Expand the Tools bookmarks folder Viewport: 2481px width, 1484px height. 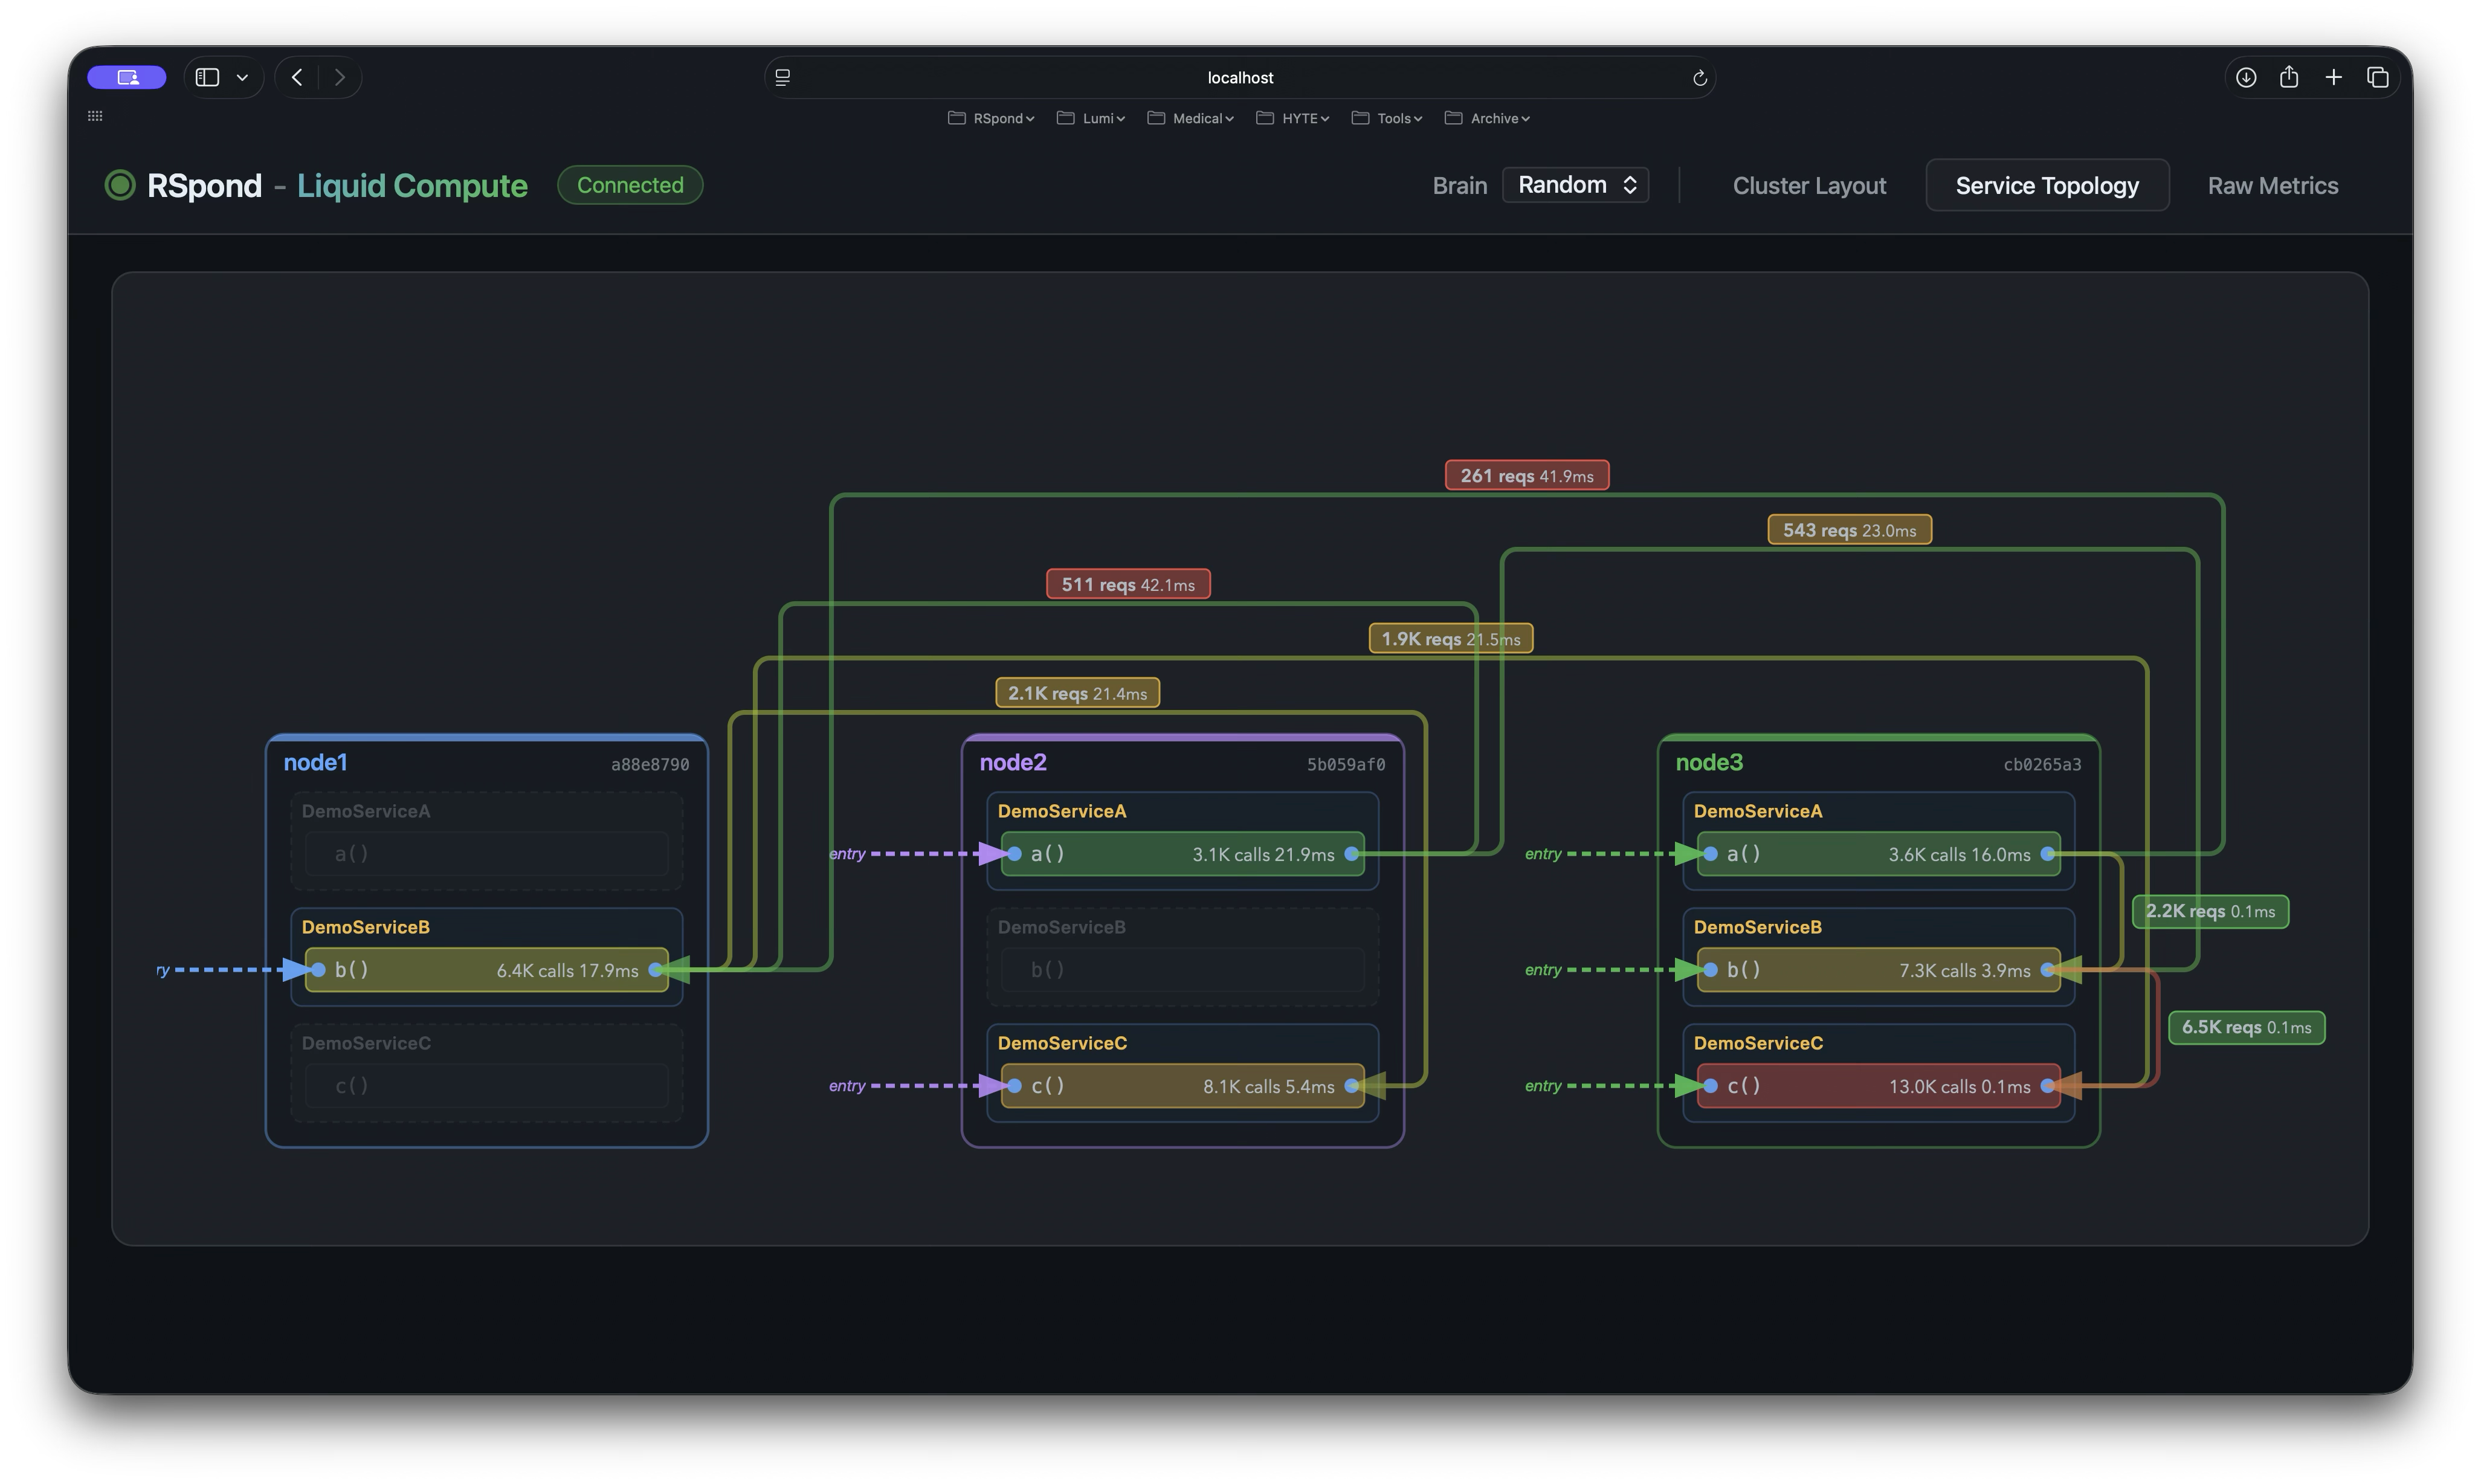point(1386,118)
